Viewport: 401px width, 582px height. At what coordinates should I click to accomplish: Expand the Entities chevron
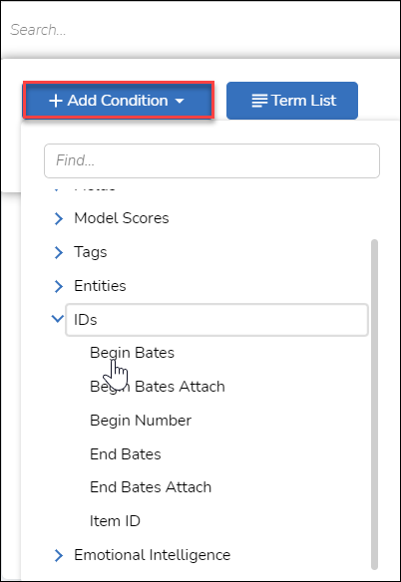58,286
